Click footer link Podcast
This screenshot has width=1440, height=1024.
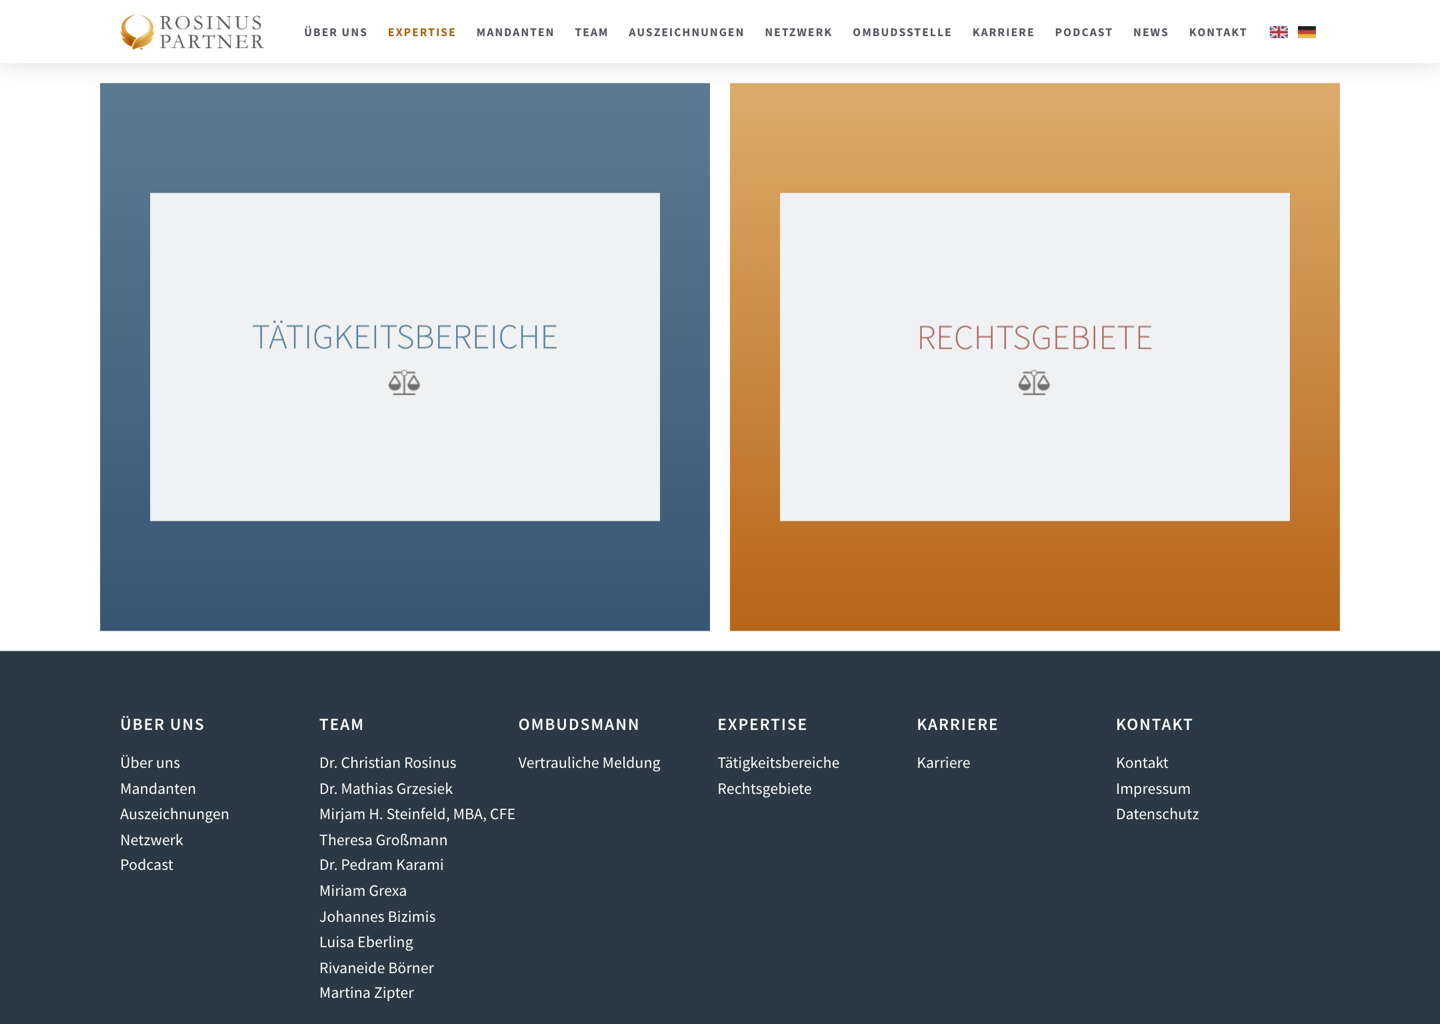click(x=146, y=865)
